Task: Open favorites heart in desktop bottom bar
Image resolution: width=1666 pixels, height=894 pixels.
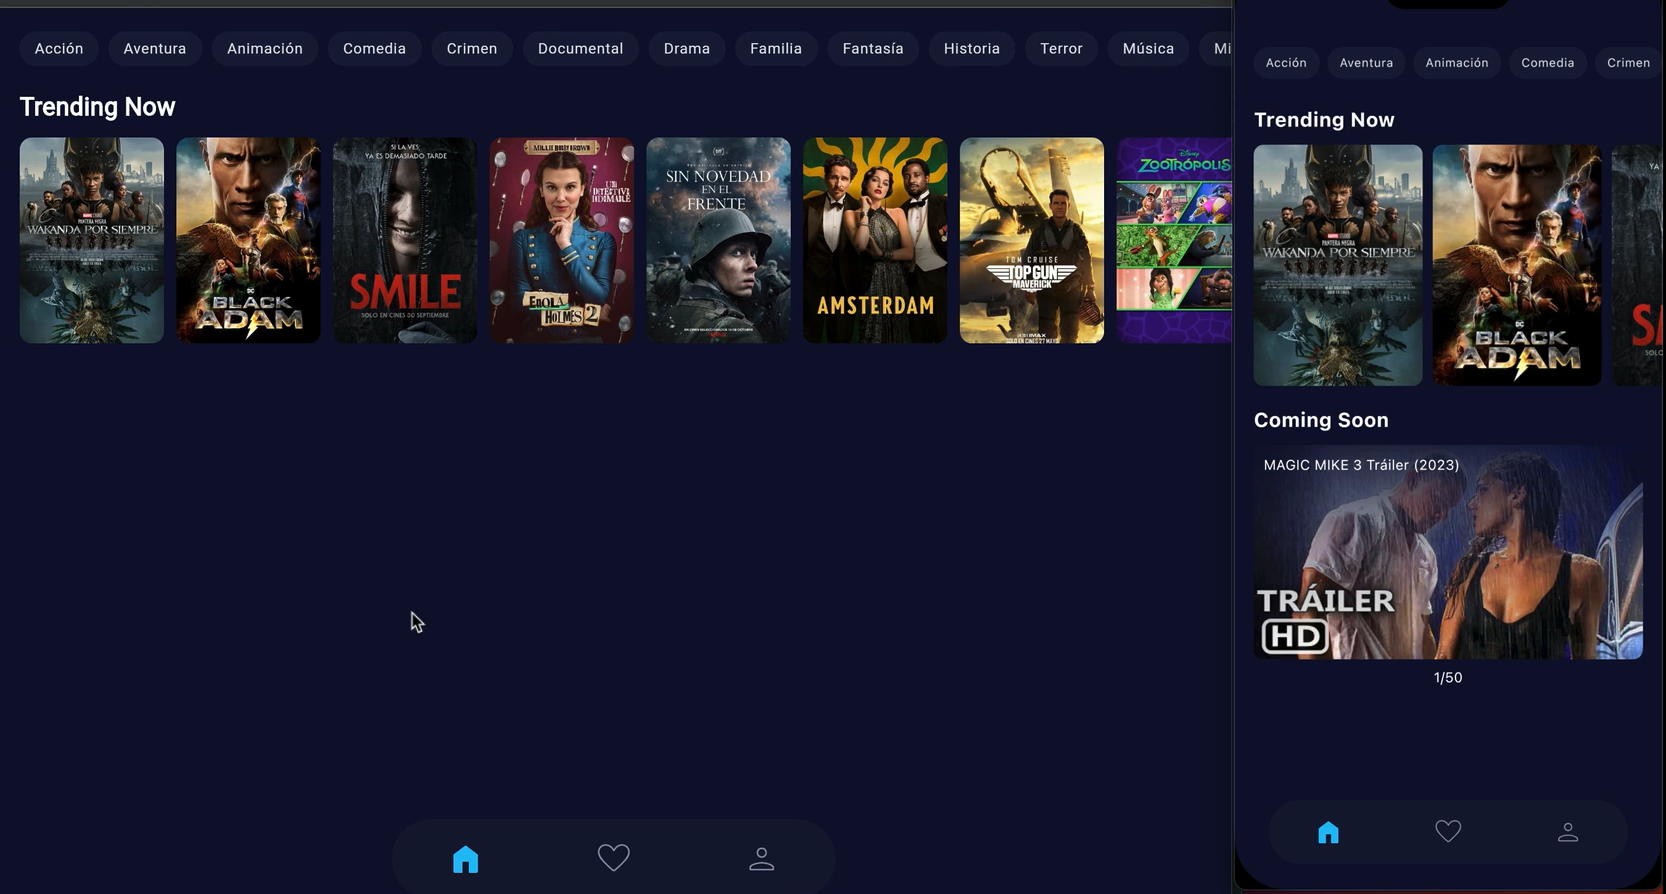Action: click(x=613, y=858)
